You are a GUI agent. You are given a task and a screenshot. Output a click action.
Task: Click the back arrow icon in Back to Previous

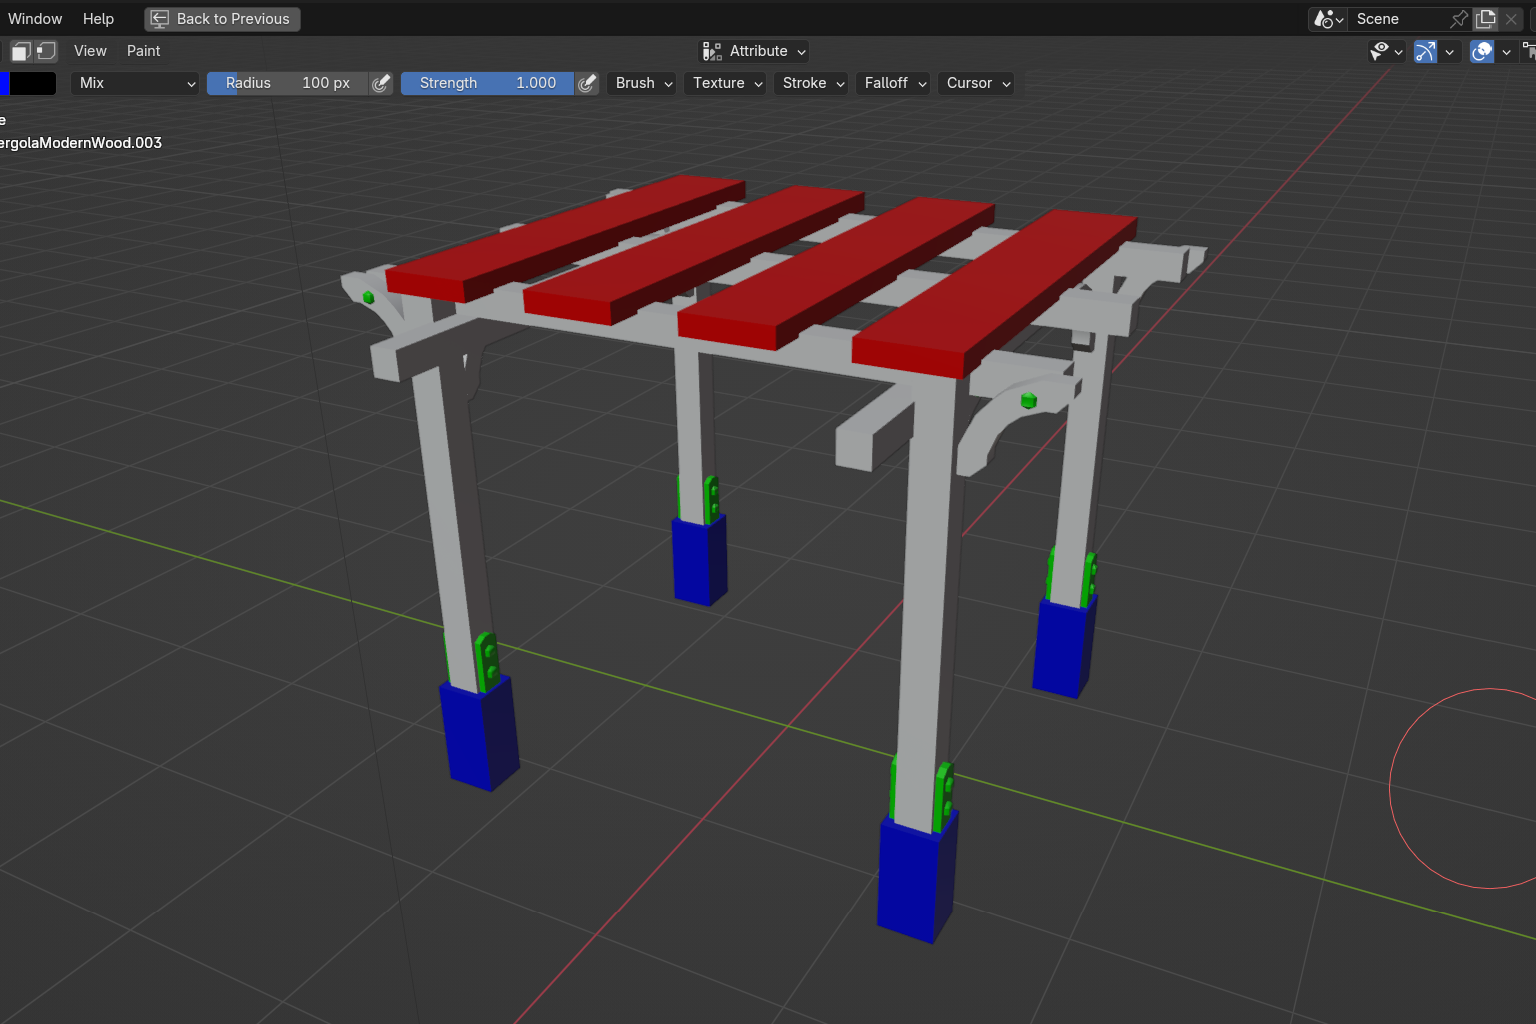coord(160,19)
